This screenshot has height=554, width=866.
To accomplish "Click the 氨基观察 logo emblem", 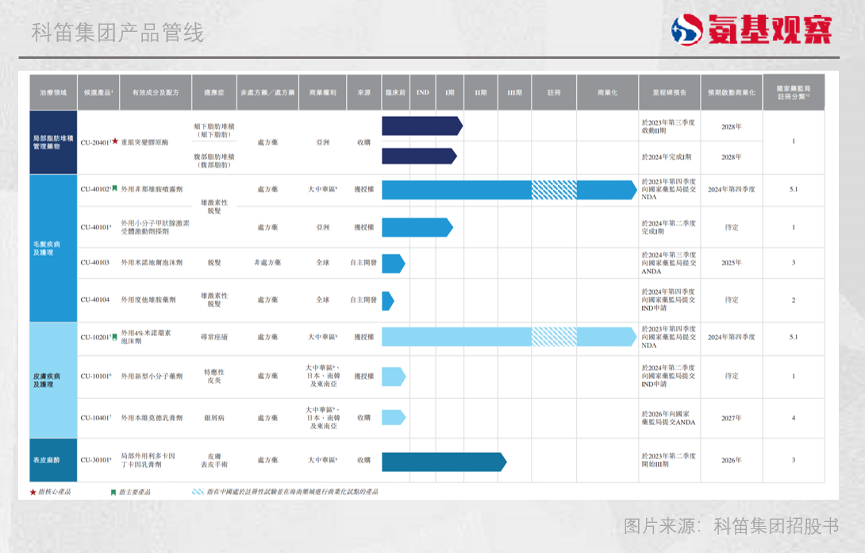I will 687,29.
